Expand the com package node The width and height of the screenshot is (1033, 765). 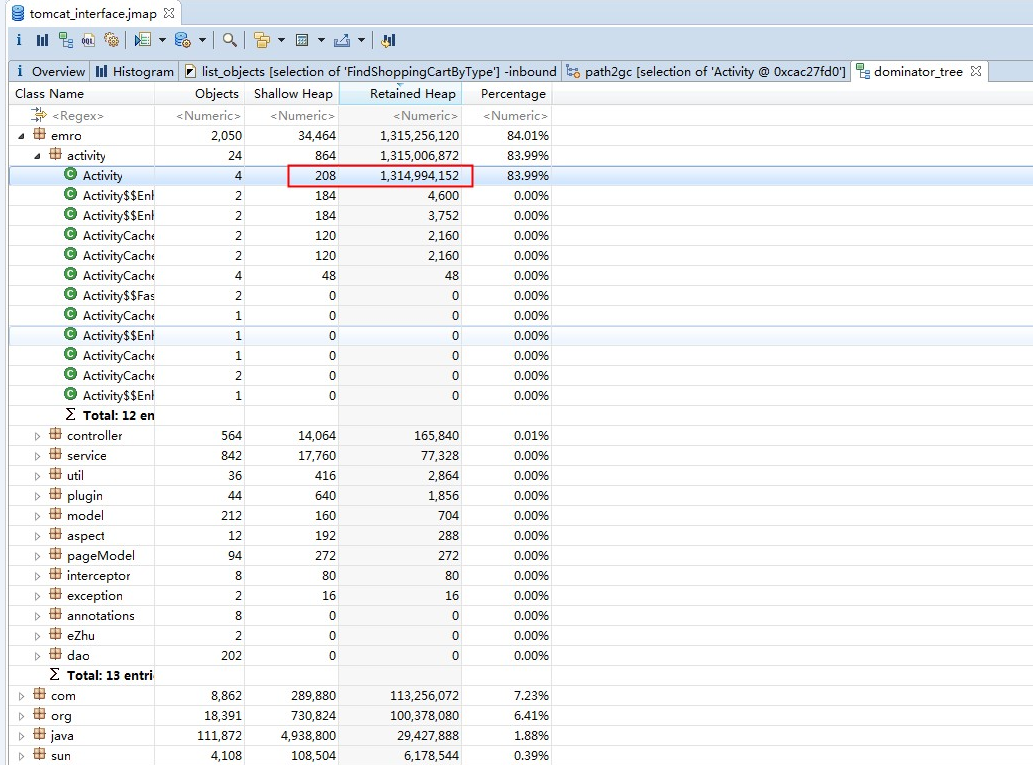[x=22, y=696]
